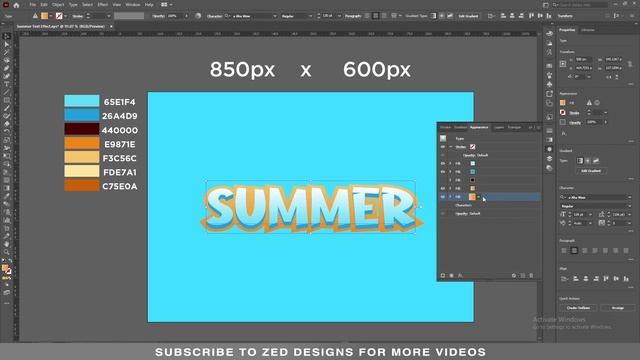Select the Type tool
This screenshot has width=640, height=360.
tap(7, 84)
